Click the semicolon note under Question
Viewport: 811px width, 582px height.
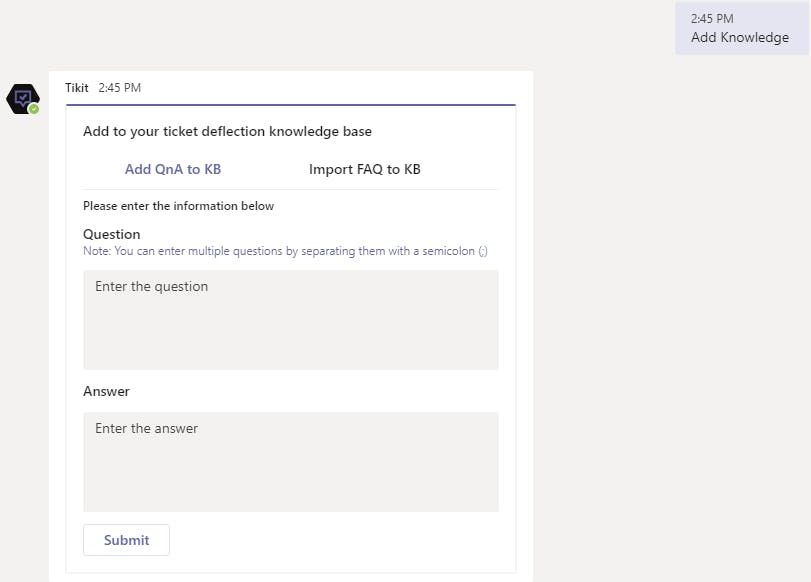click(285, 251)
